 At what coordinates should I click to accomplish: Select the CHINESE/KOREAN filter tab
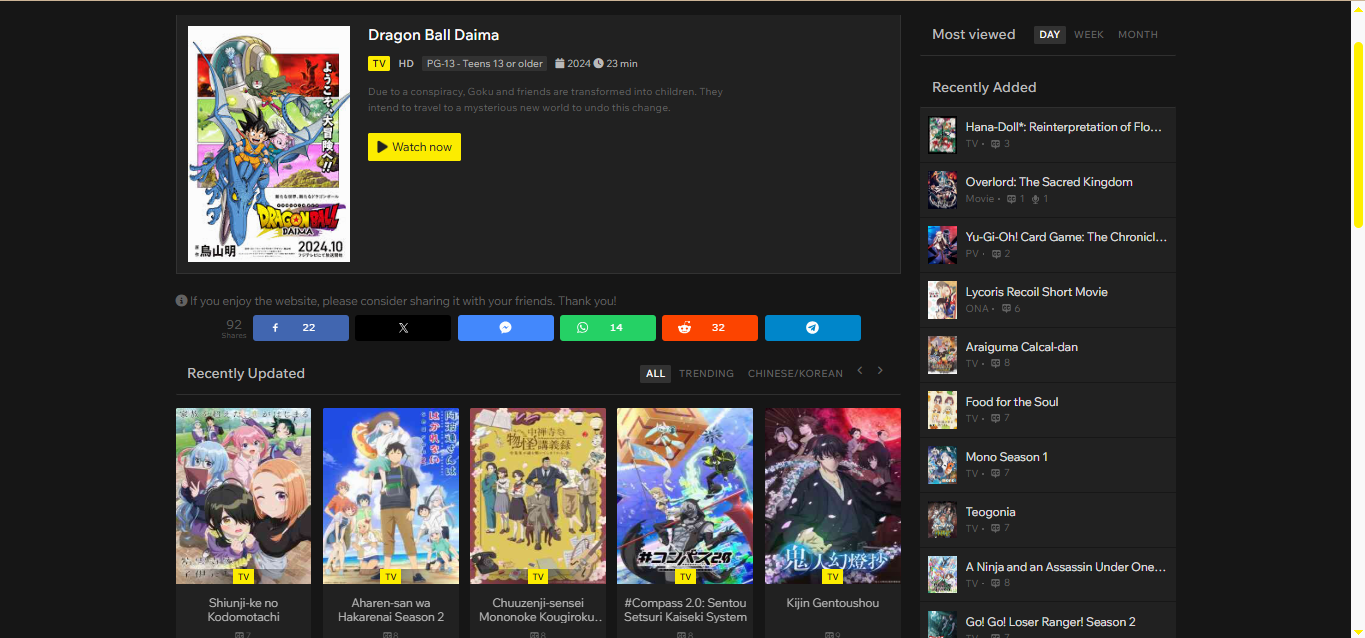[795, 374]
